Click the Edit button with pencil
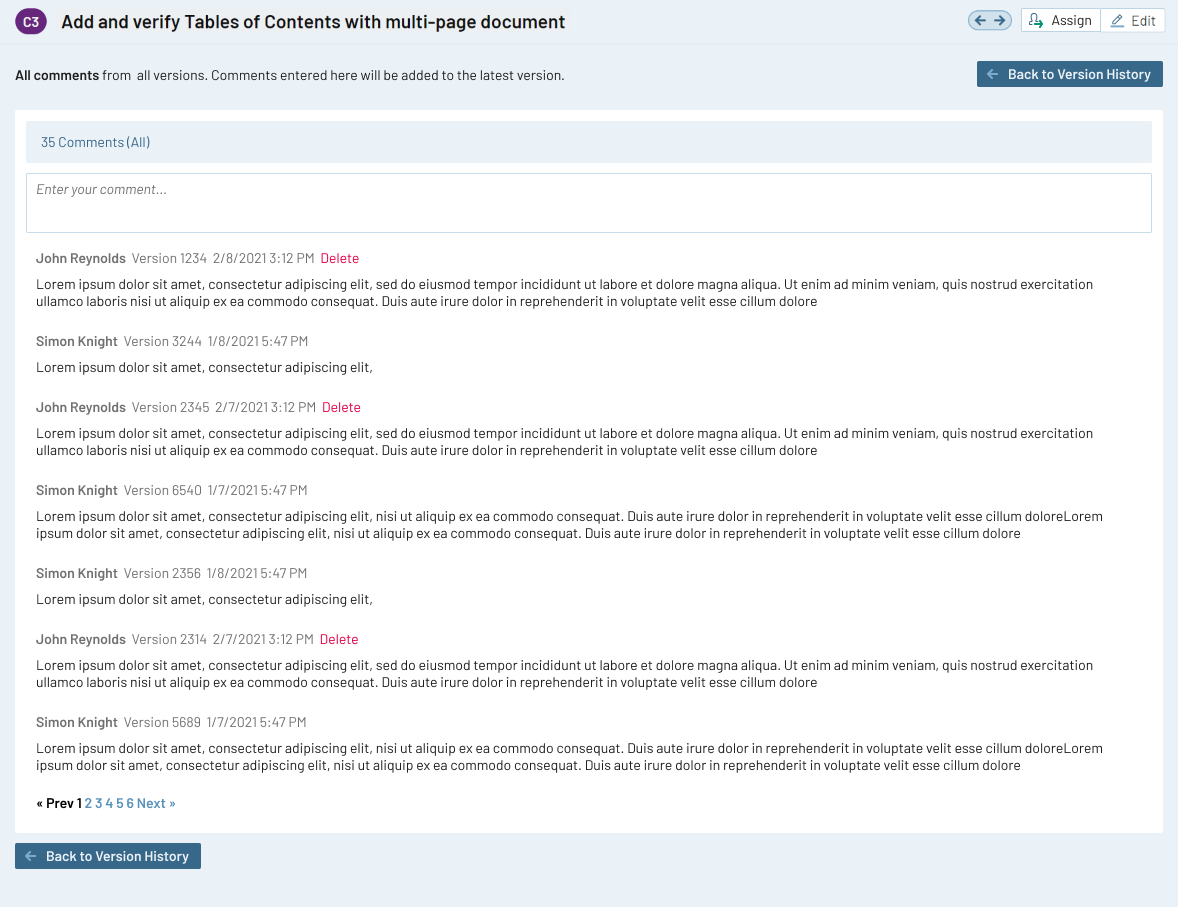This screenshot has width=1178, height=907. tap(1132, 21)
